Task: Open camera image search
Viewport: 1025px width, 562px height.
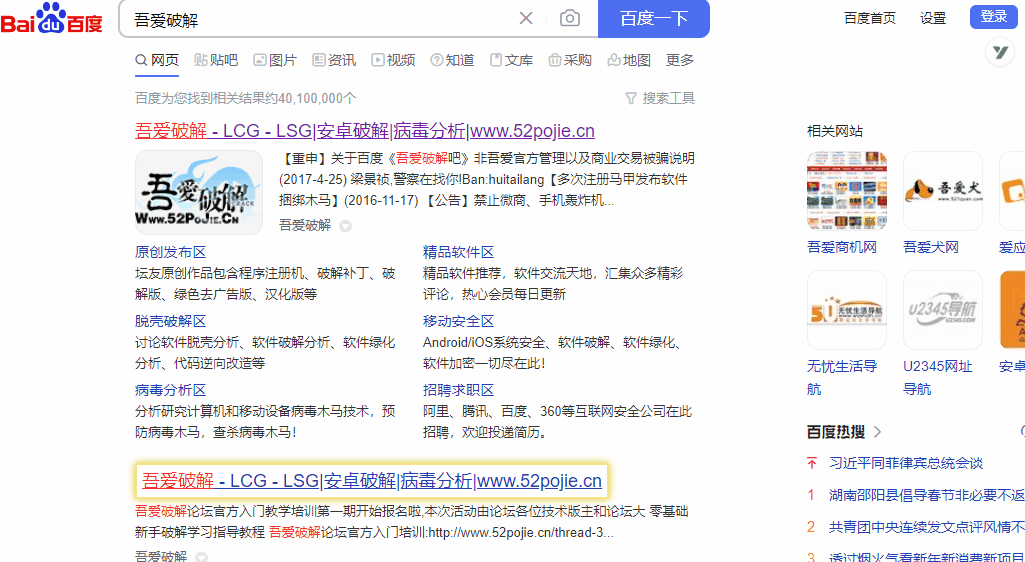Action: pos(569,18)
